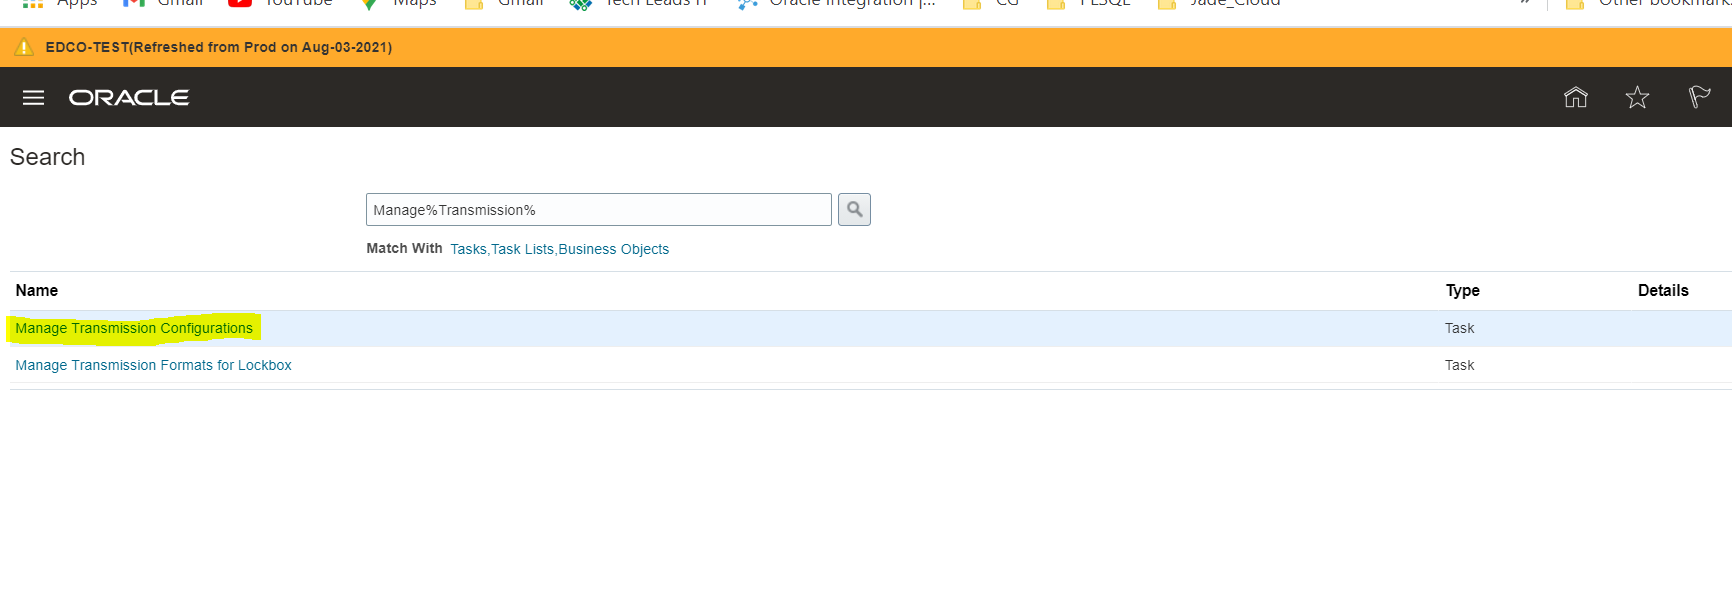Click the warning triangle in the banner
The image size is (1732, 601).
coord(24,47)
